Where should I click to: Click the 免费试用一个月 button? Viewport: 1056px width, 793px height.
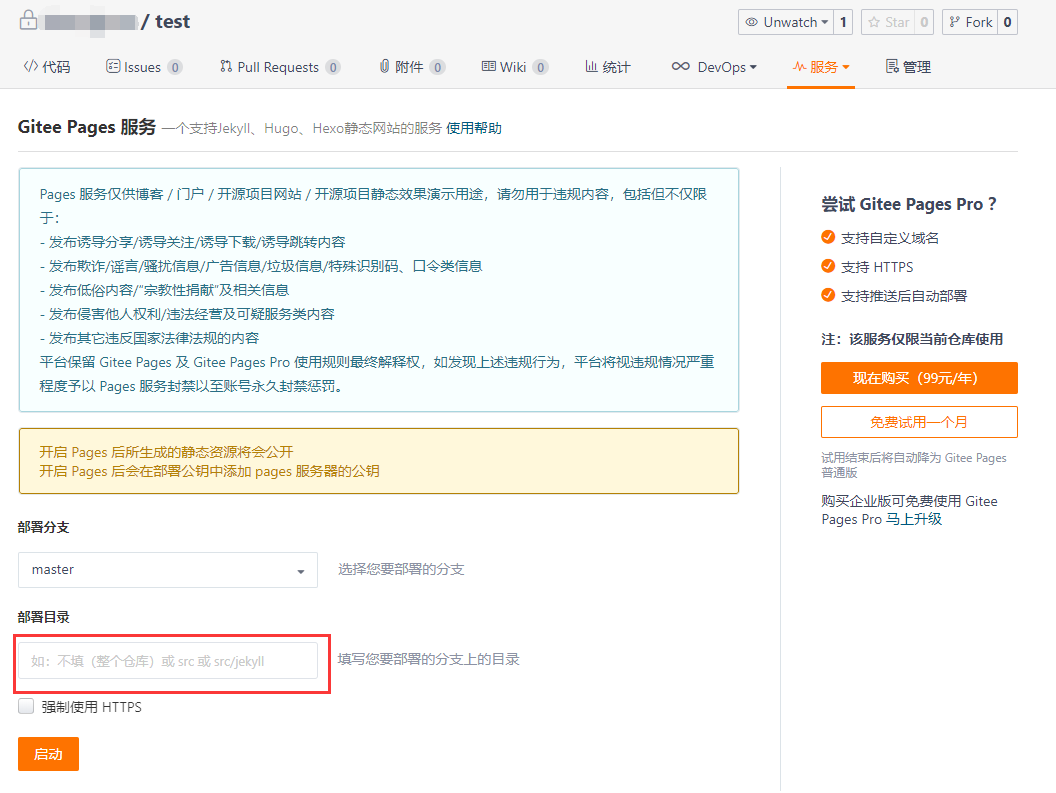(x=919, y=422)
